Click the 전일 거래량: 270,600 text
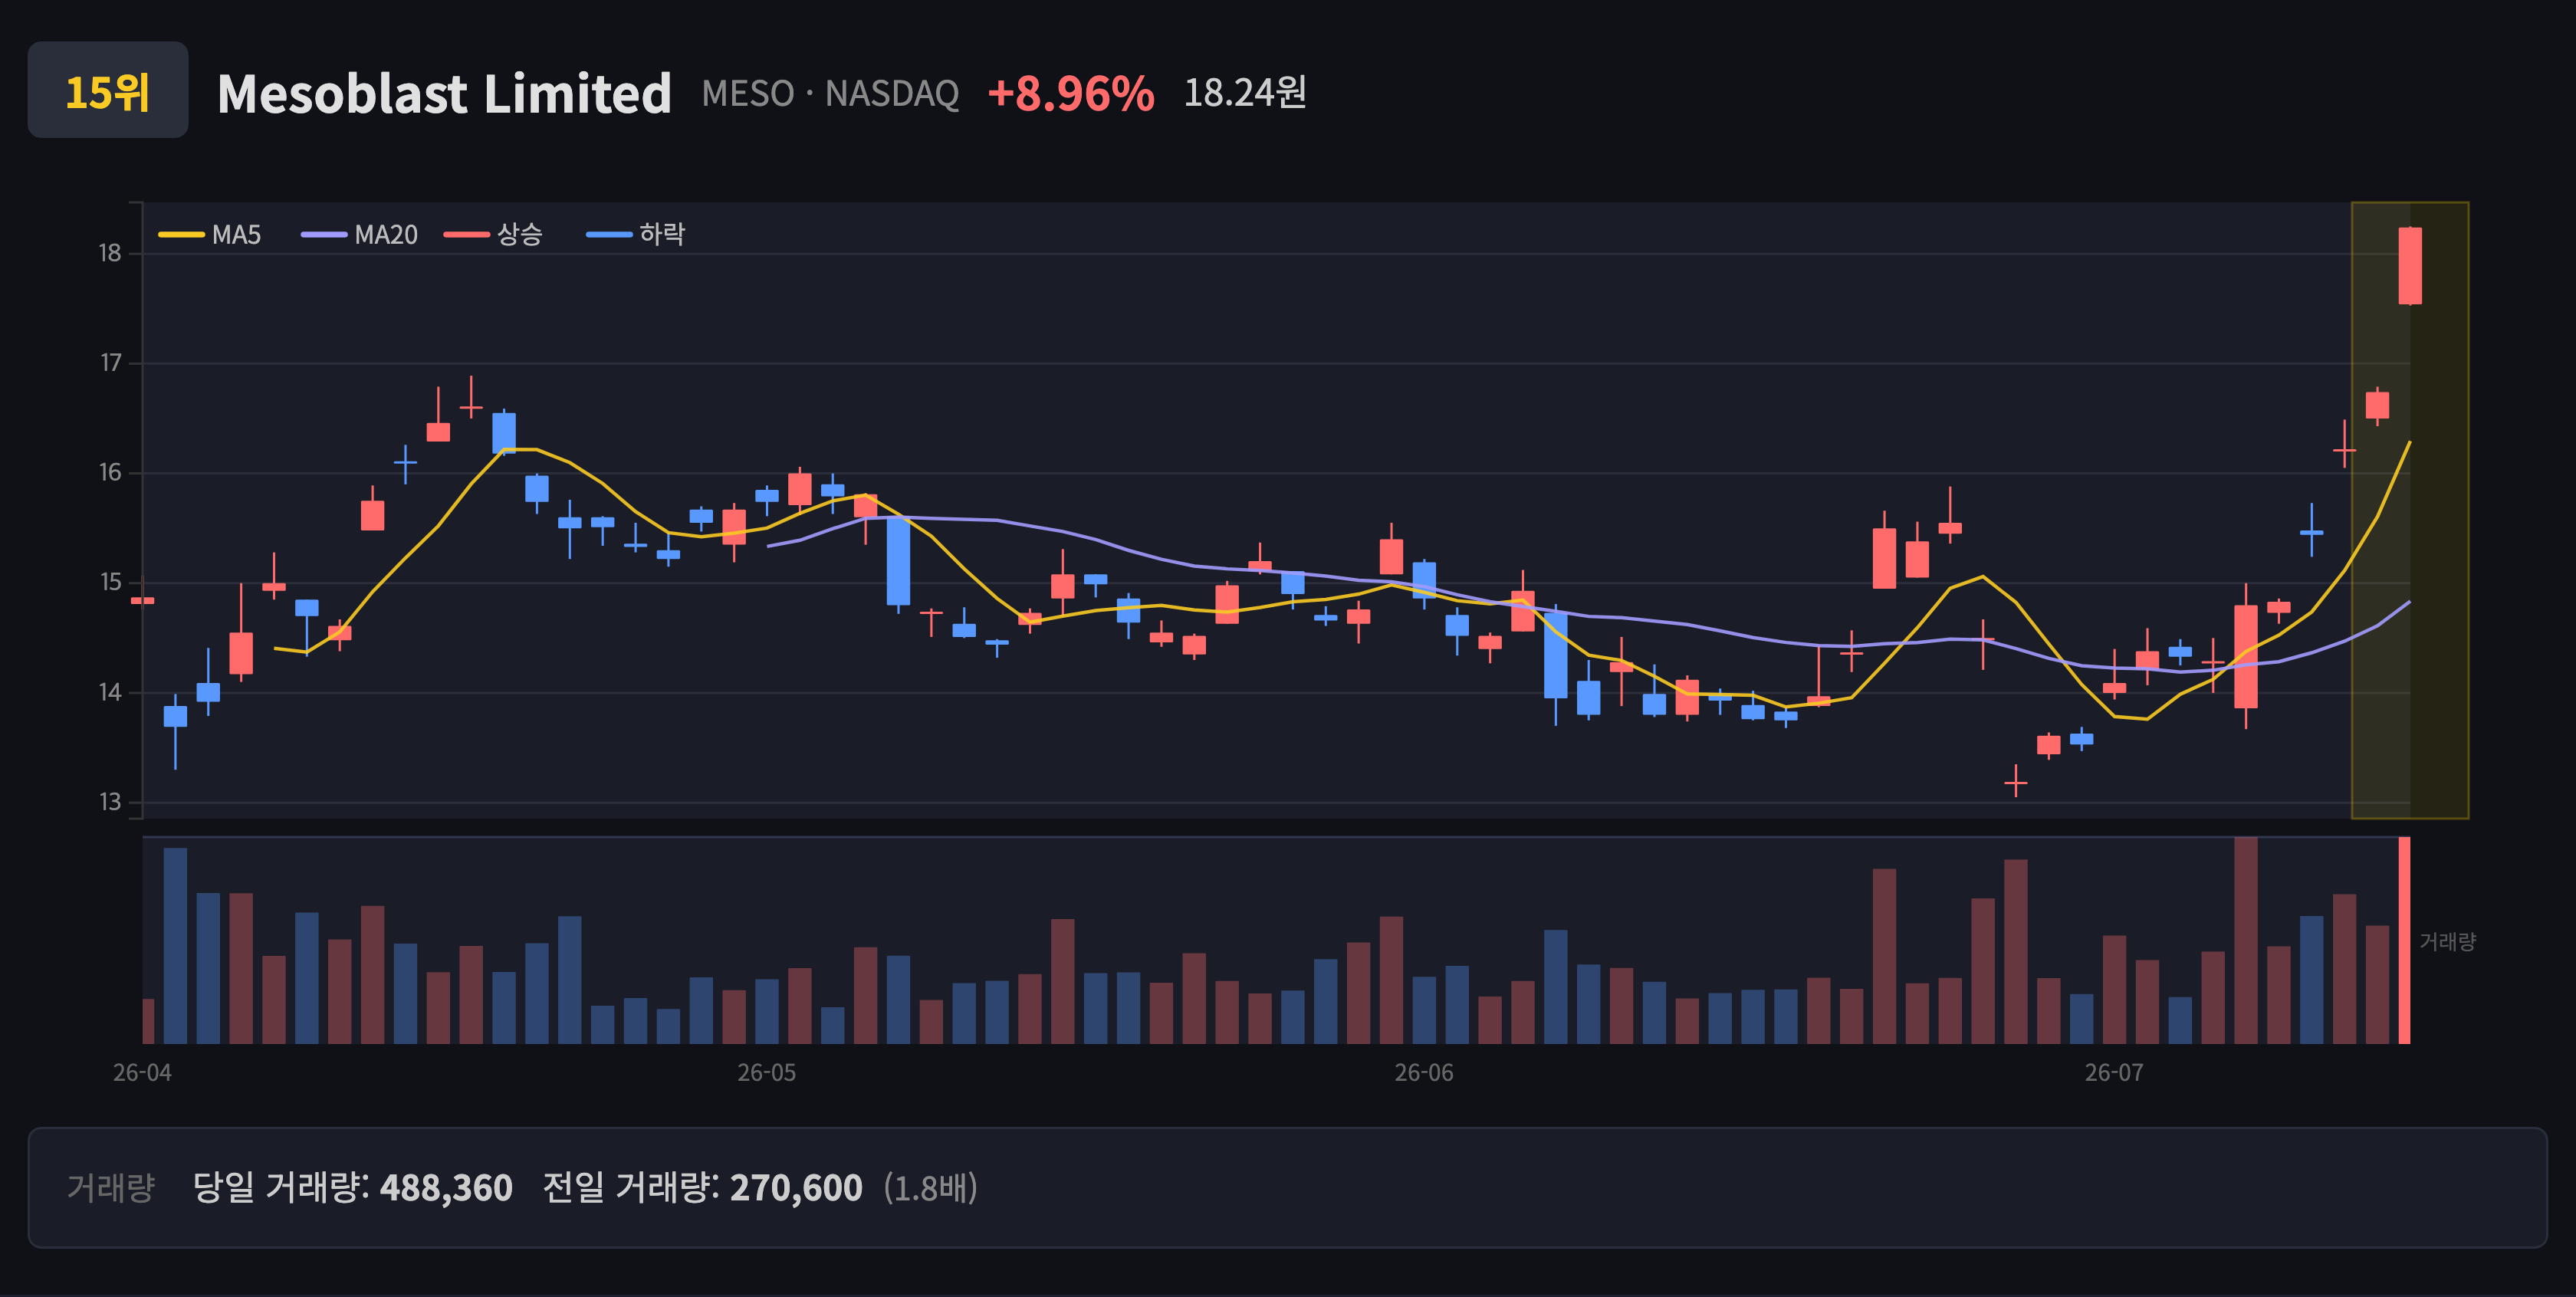2576x1297 pixels. 702,1187
